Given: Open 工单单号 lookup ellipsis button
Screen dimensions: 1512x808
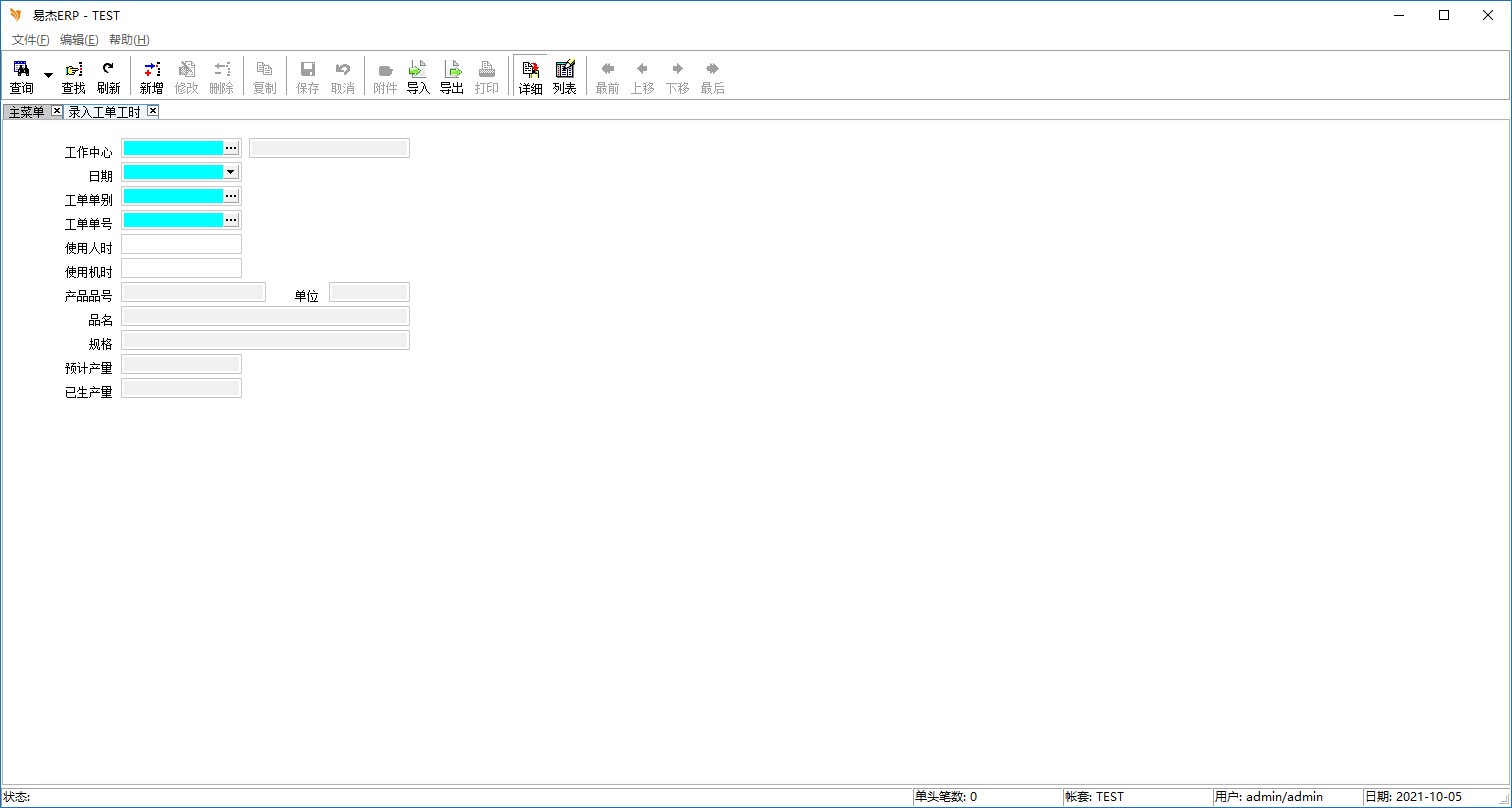Looking at the screenshot, I should point(231,220).
